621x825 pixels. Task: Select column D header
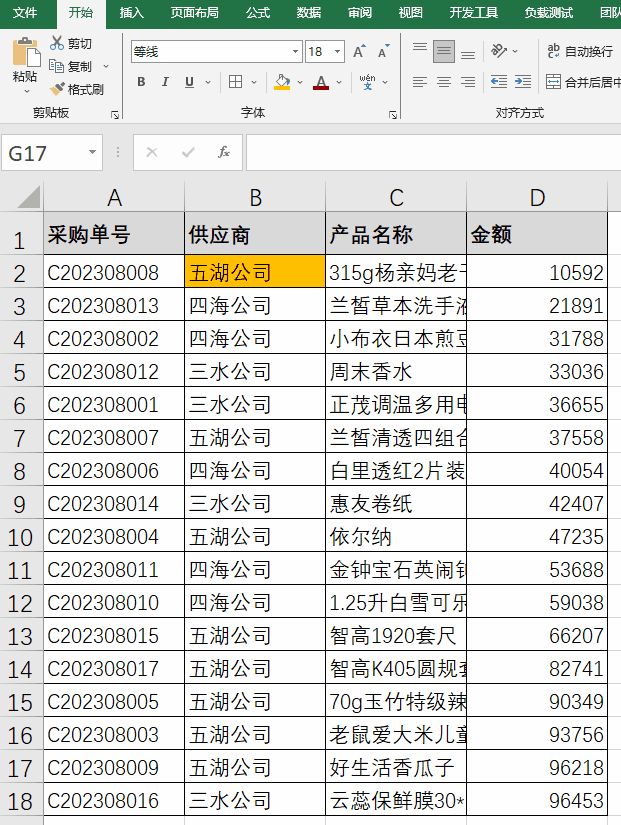pyautogui.click(x=537, y=197)
